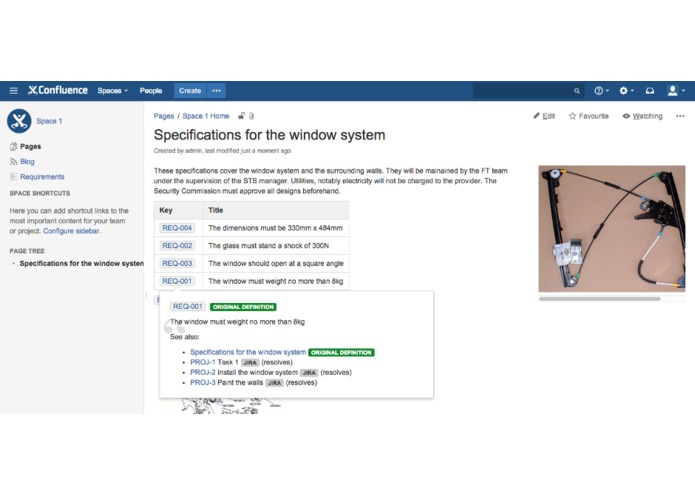Image resolution: width=695 pixels, height=494 pixels.
Task: Open the PROJ-1 JIRA issue link
Action: pos(203,362)
